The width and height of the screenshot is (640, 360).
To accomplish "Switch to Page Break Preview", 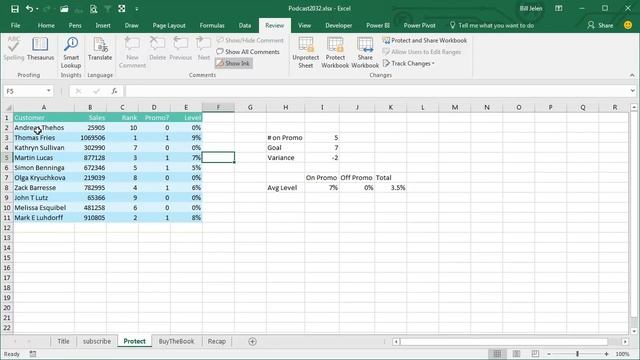I will point(535,354).
